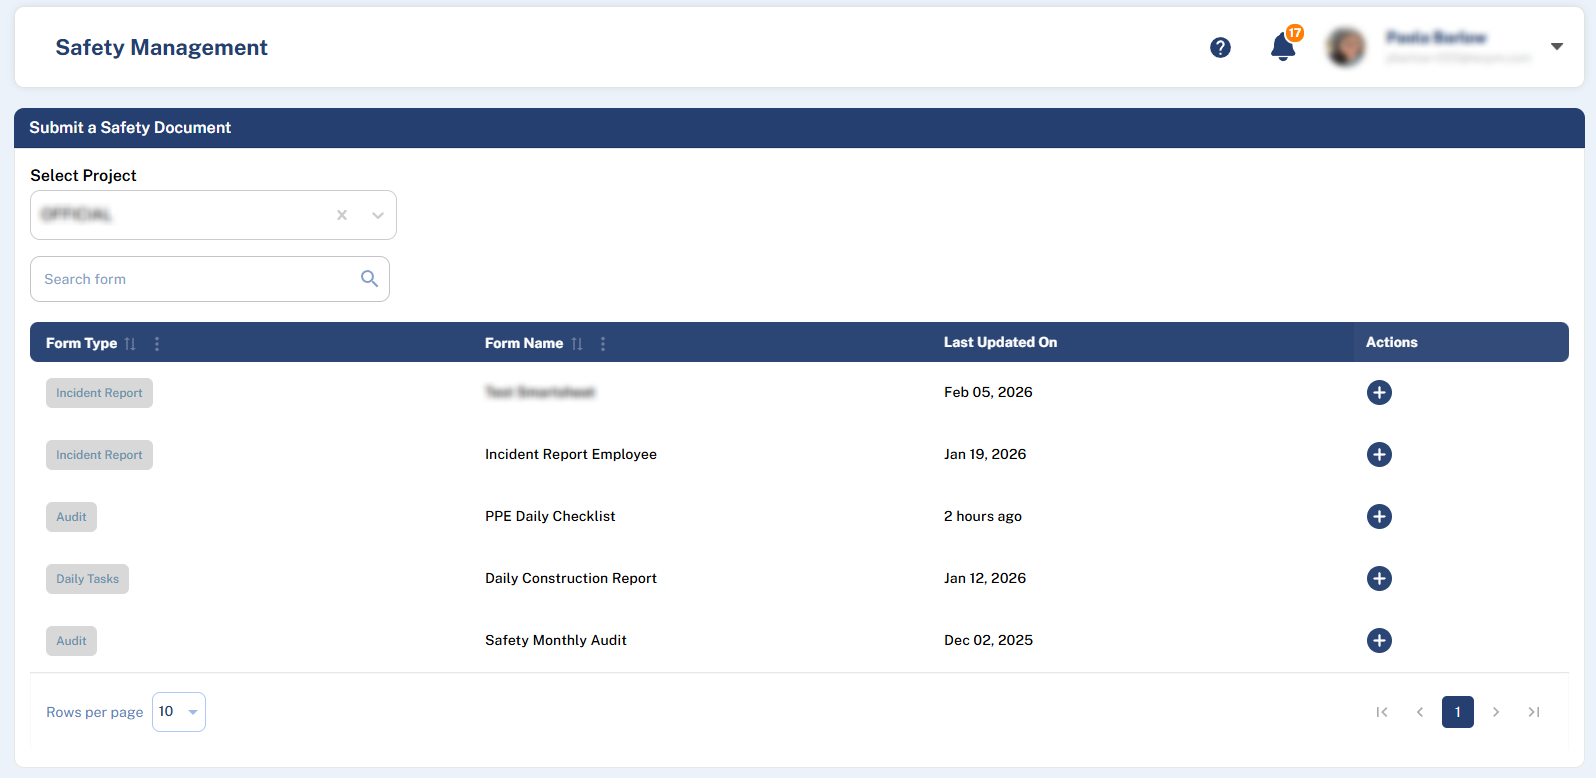Click the Last Updated On header
The width and height of the screenshot is (1596, 778).
coord(1000,342)
